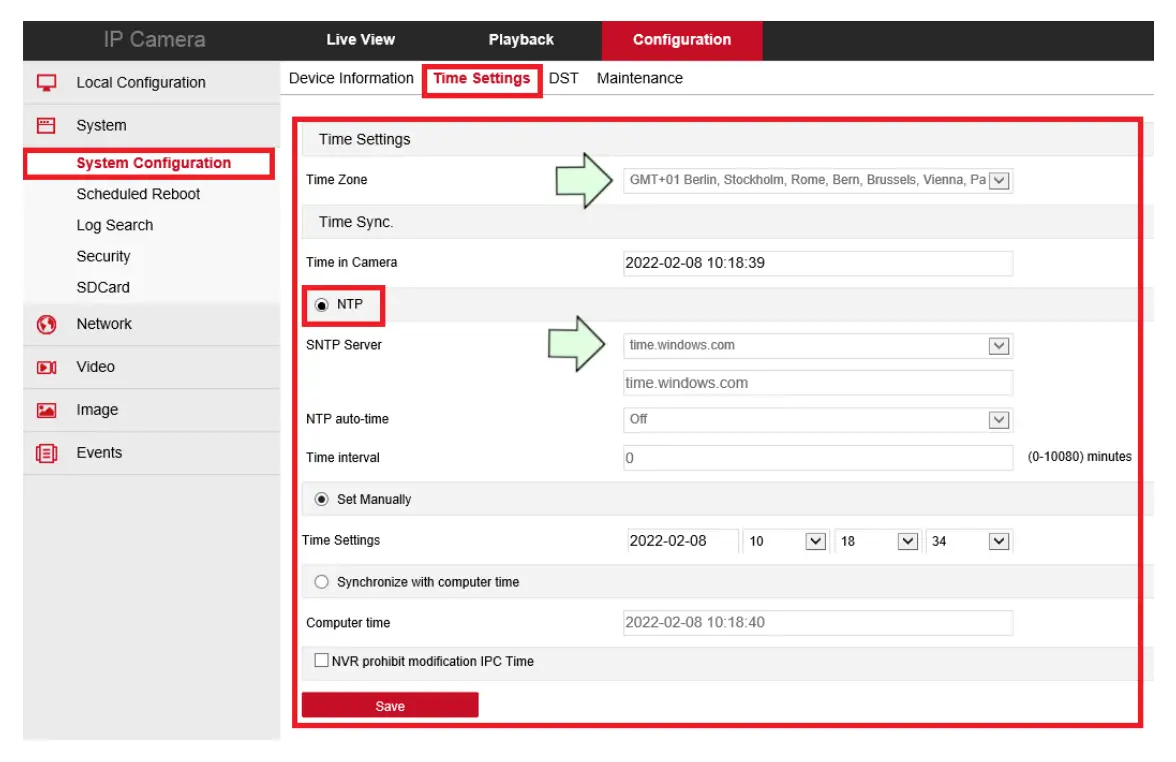Open the Time Zone dropdown

click(999, 181)
